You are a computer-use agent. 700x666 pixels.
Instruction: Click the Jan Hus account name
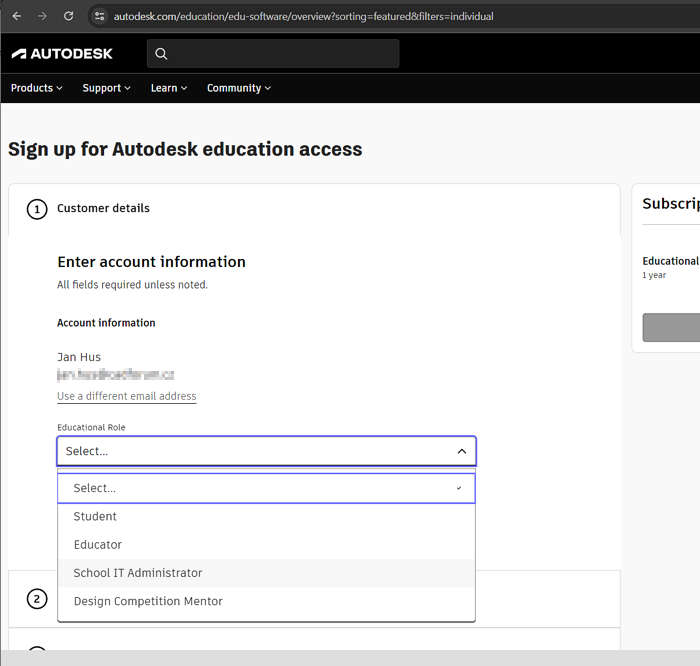pos(79,357)
